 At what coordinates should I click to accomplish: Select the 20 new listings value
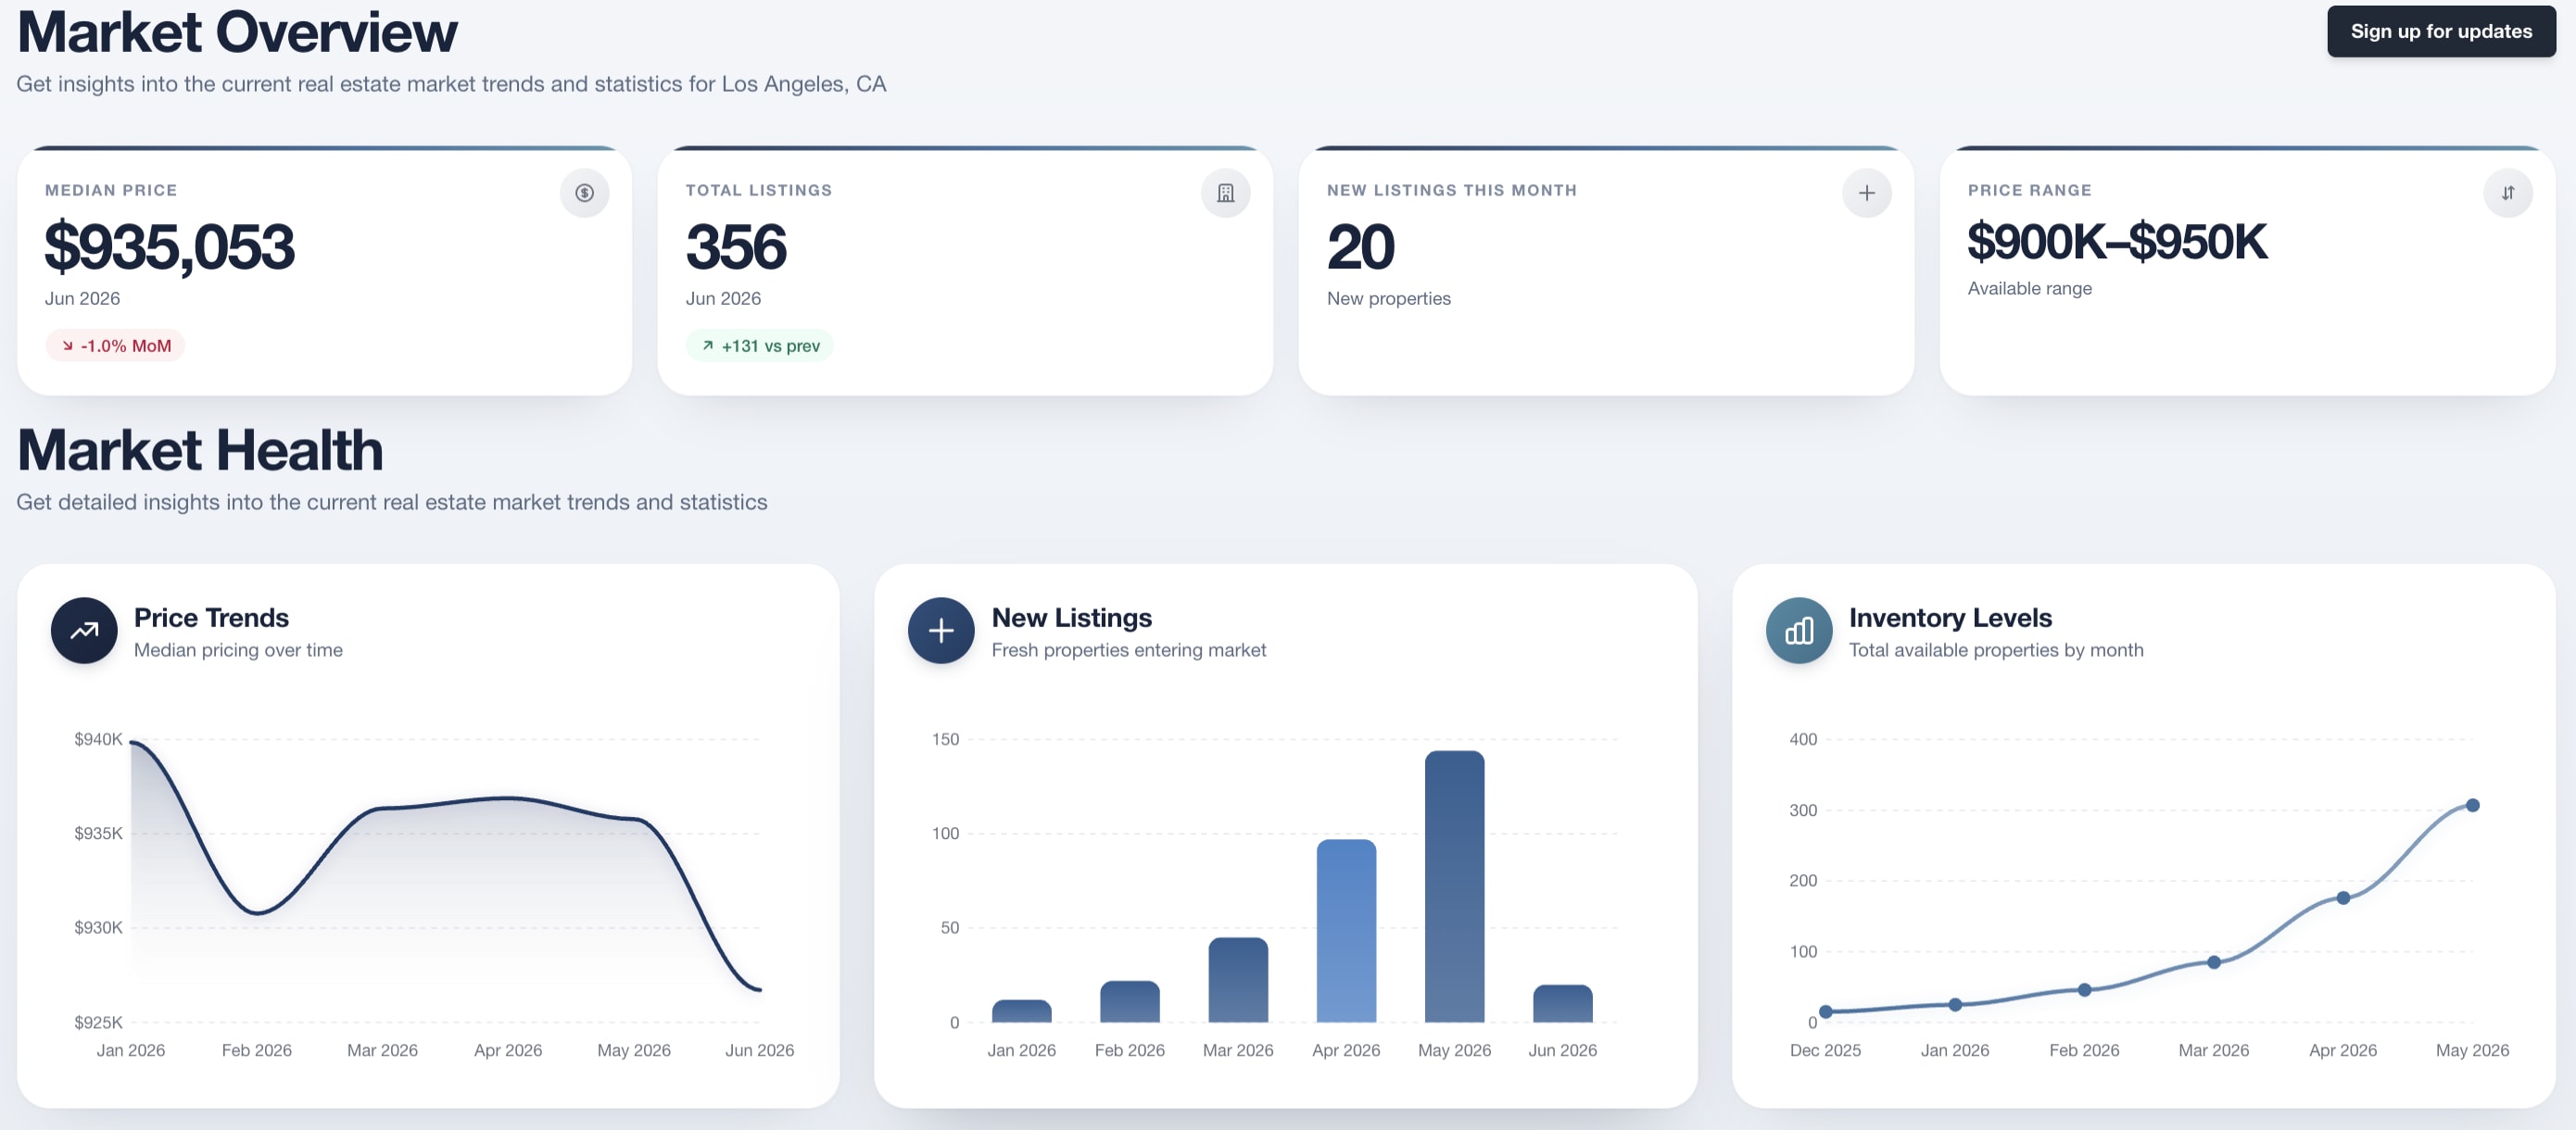tap(1360, 247)
